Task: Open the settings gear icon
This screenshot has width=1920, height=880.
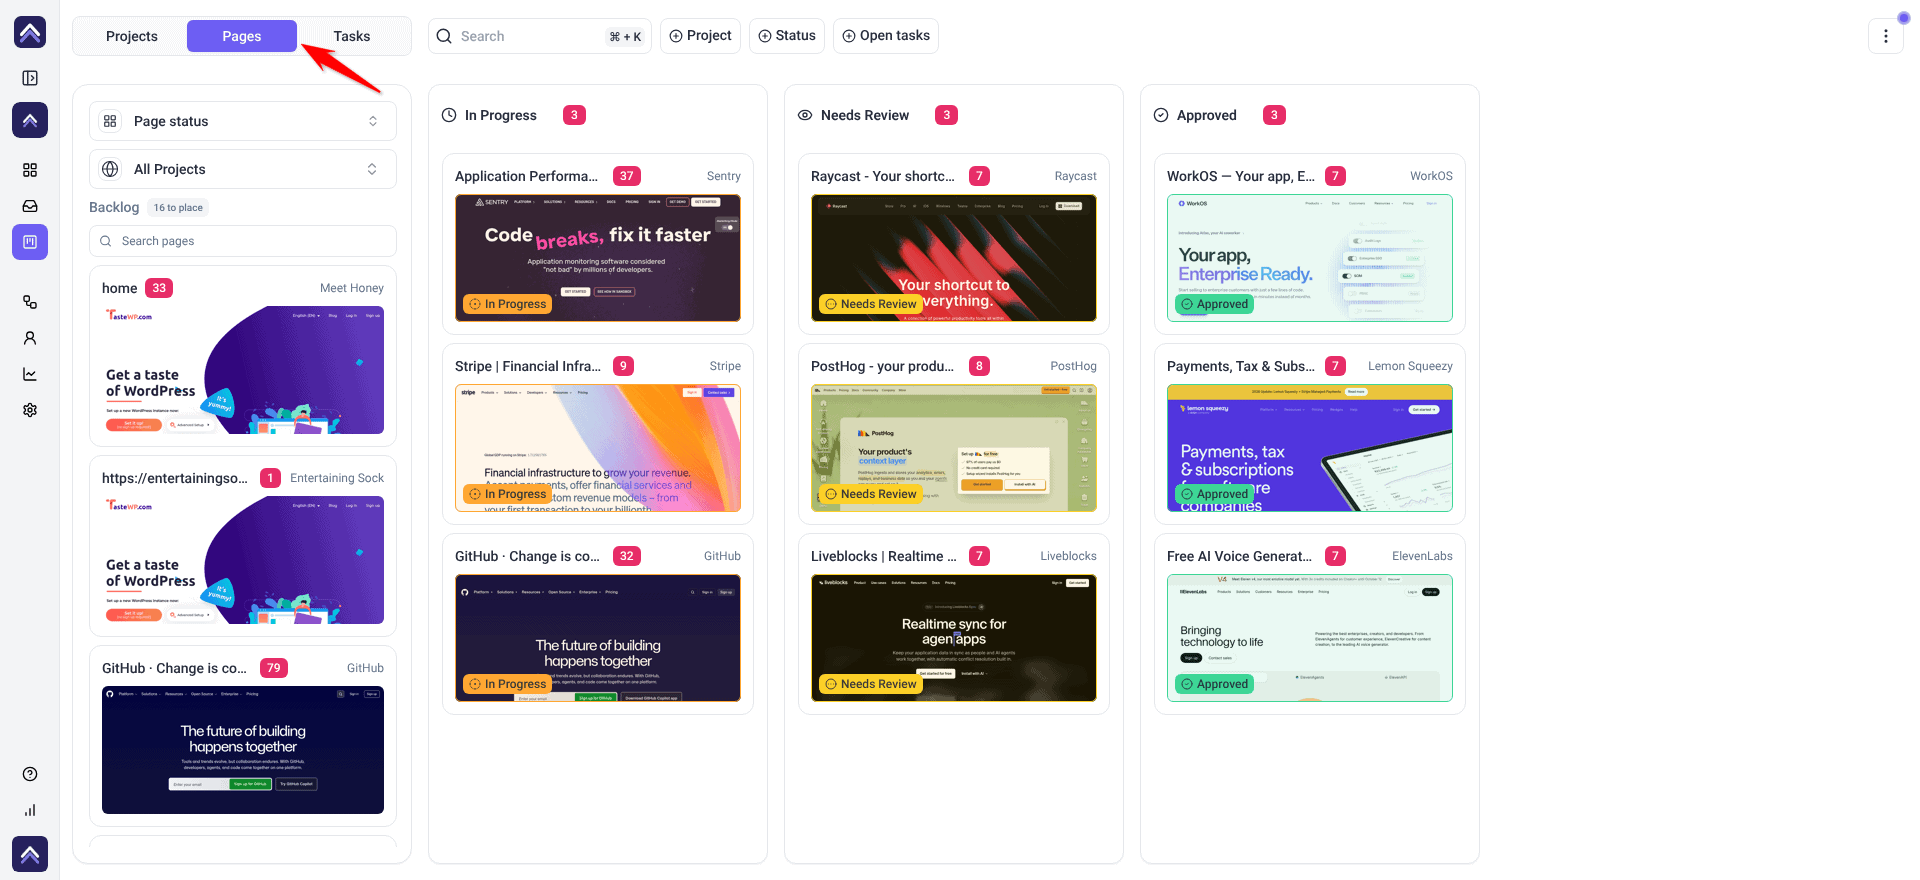Action: (x=30, y=410)
